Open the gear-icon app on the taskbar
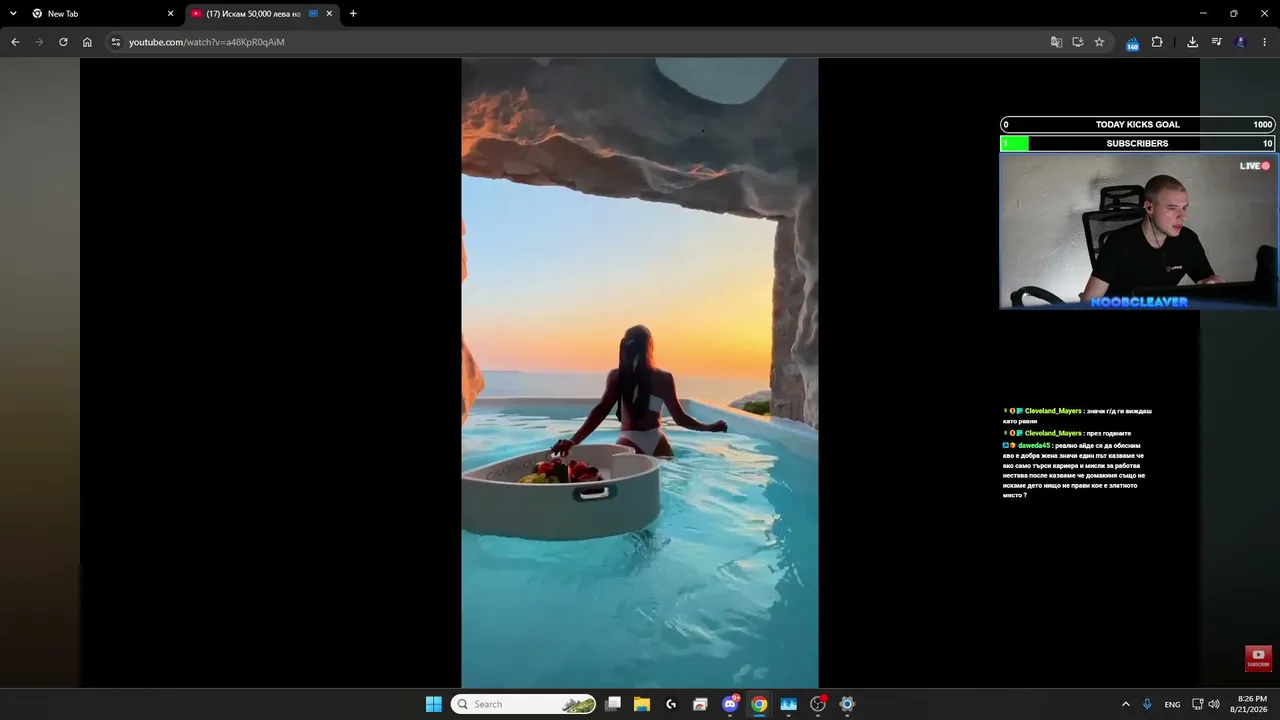Screen dimensions: 1280x720 [847, 704]
